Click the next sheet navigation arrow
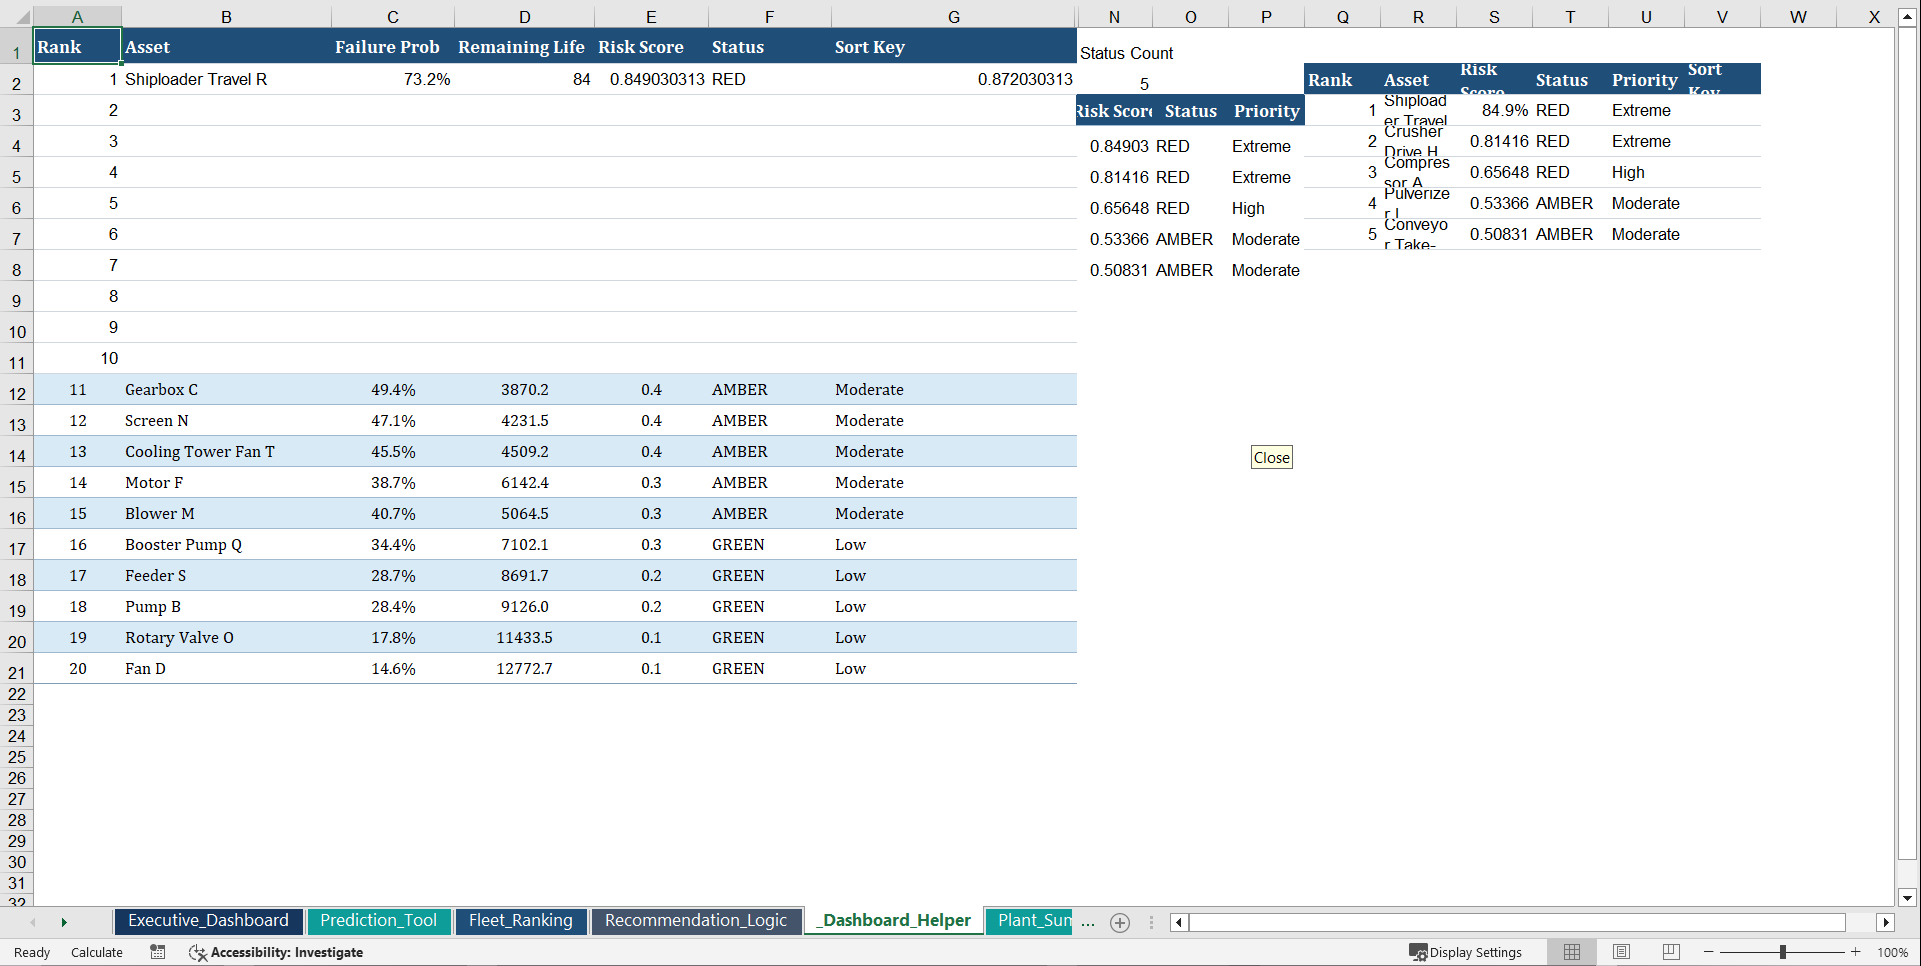1921x966 pixels. click(64, 922)
